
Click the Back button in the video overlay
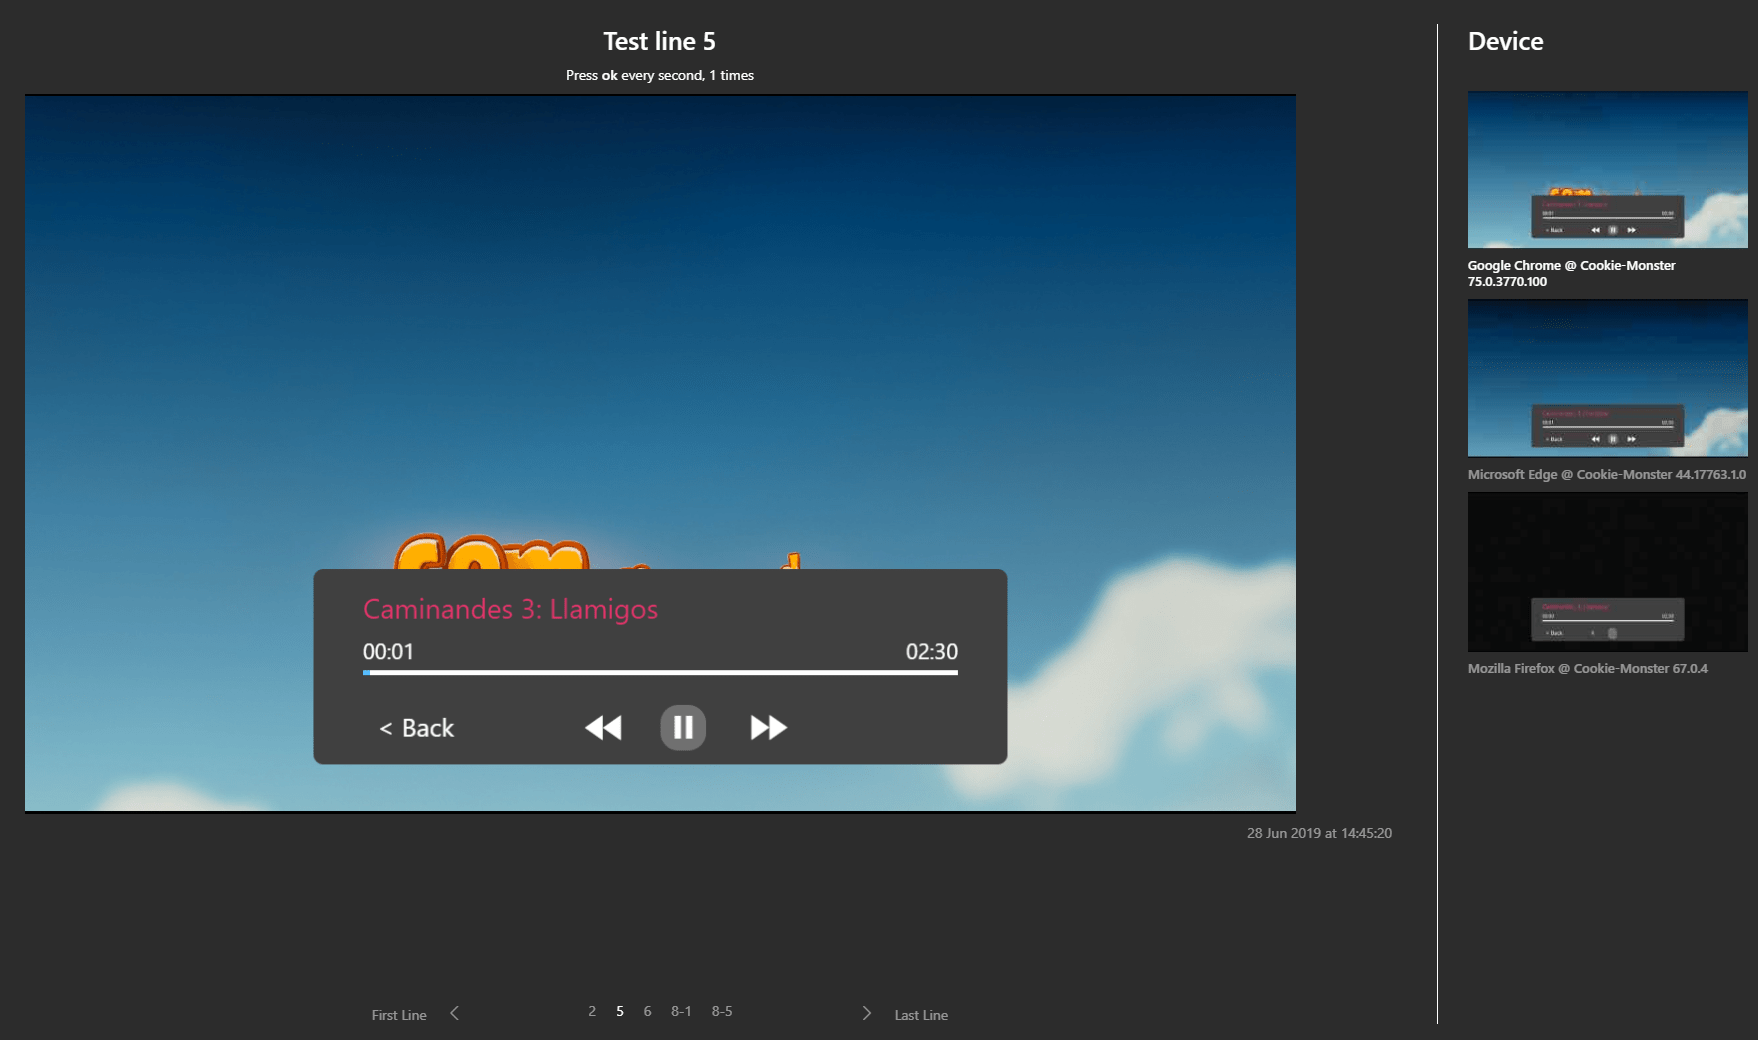coord(415,728)
